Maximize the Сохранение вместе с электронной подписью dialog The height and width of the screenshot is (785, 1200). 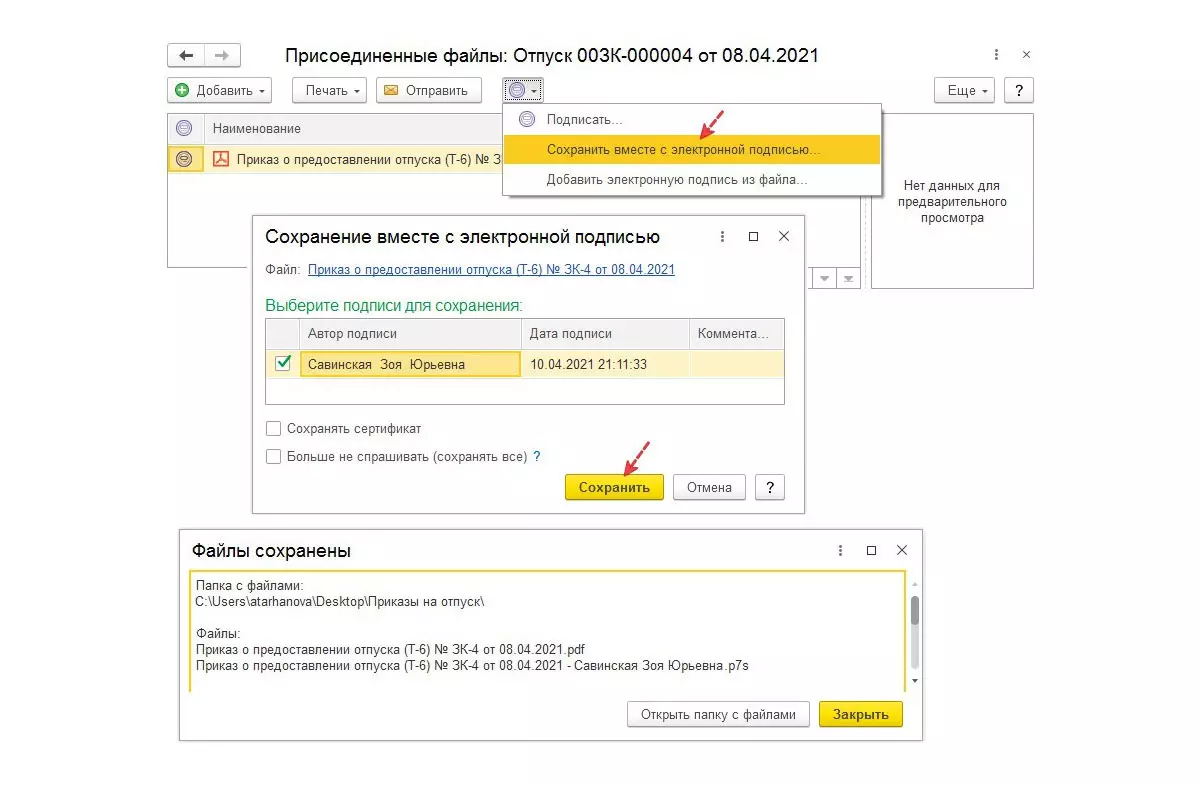click(x=754, y=237)
